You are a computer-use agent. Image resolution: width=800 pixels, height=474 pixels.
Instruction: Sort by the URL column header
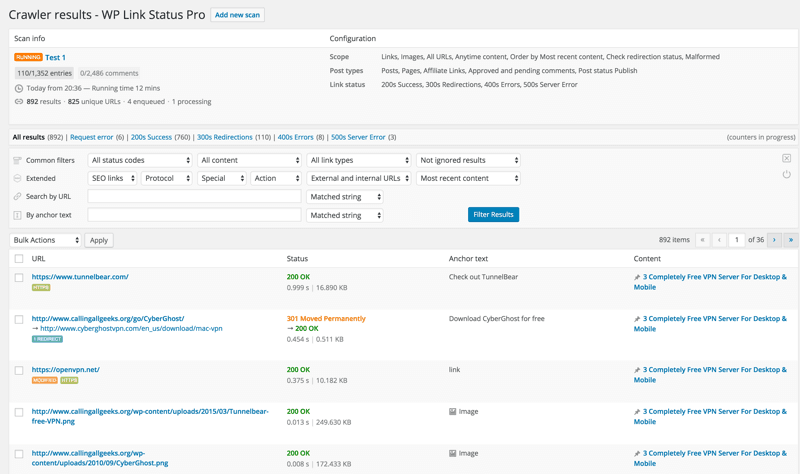(38, 259)
